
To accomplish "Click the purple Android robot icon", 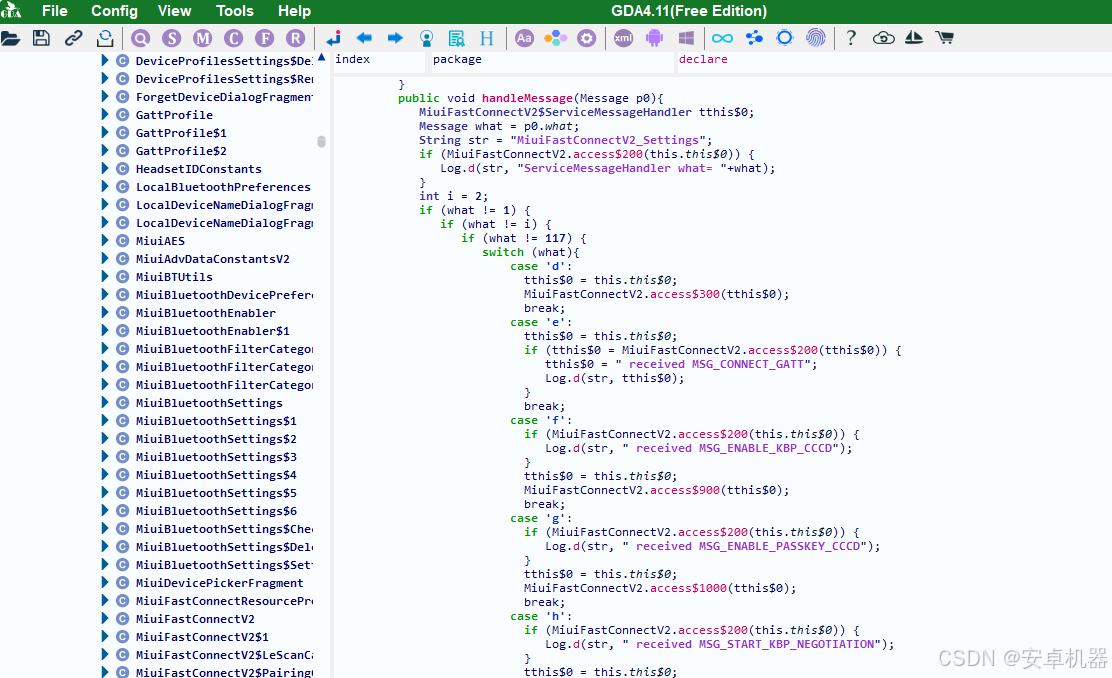I will (x=655, y=38).
